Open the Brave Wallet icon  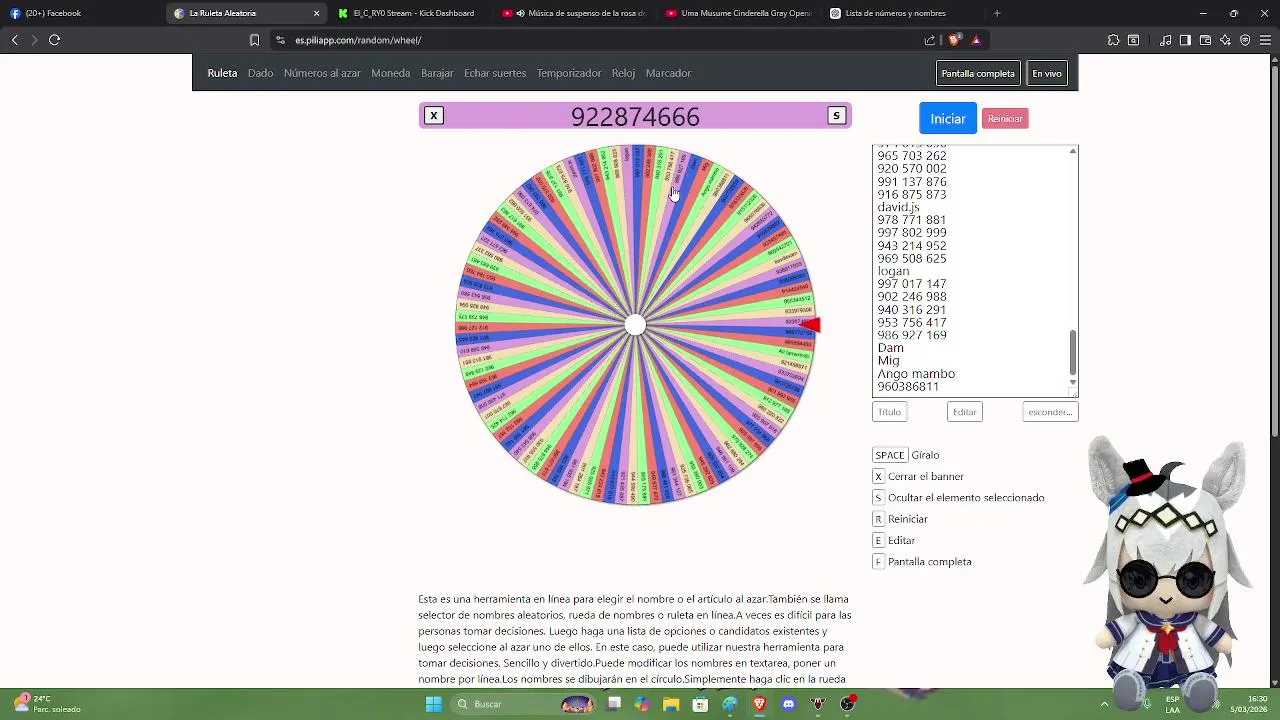point(1205,40)
